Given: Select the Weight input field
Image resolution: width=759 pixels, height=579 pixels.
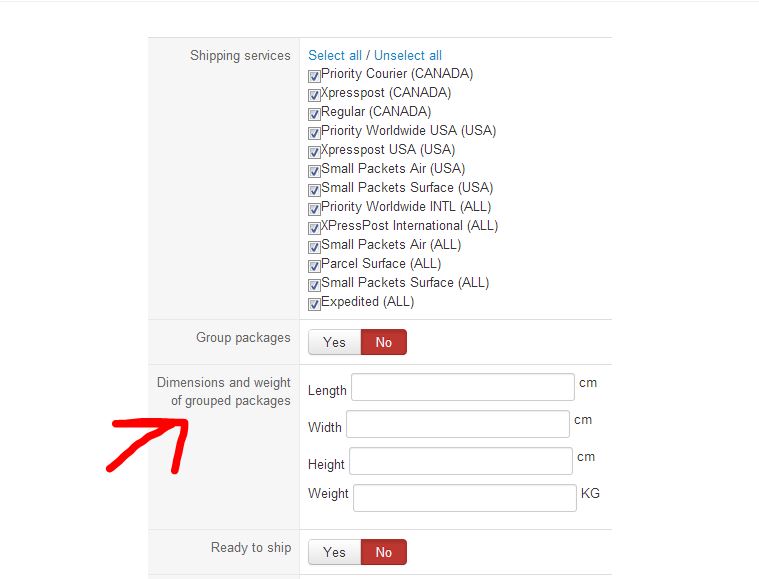Looking at the screenshot, I should (x=464, y=498).
